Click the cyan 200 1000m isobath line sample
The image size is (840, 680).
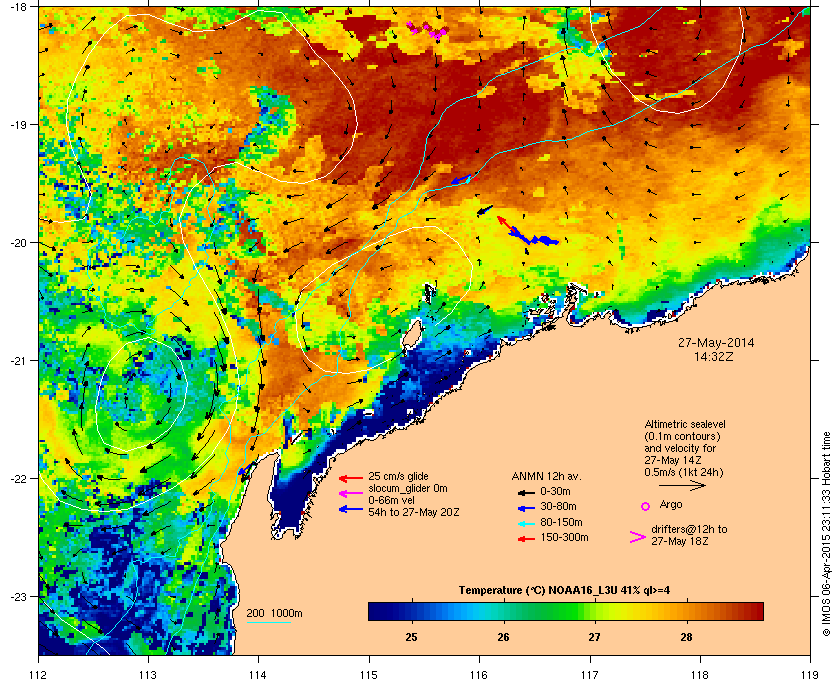tap(268, 623)
